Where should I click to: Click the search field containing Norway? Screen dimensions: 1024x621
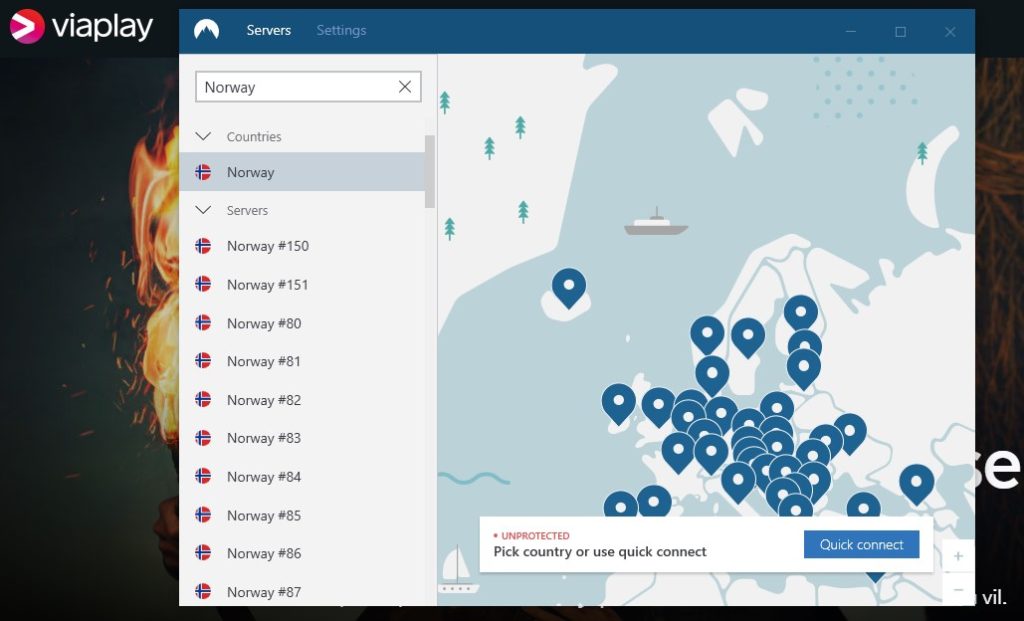pos(308,87)
